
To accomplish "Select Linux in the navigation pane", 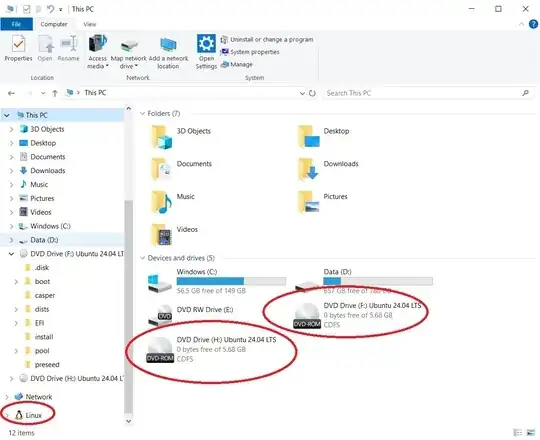I will coord(33,415).
